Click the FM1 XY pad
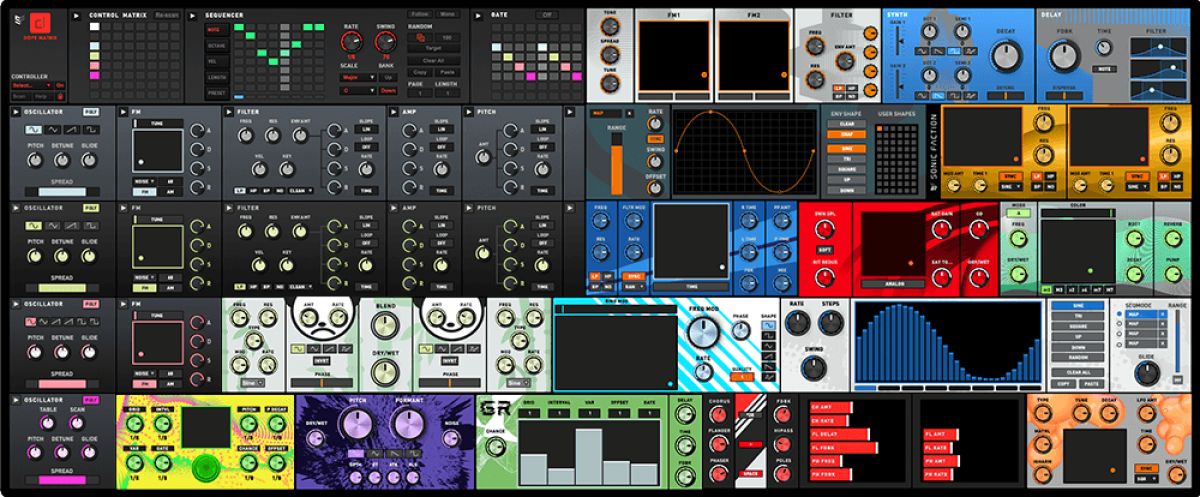This screenshot has width=1200, height=497. 674,56
